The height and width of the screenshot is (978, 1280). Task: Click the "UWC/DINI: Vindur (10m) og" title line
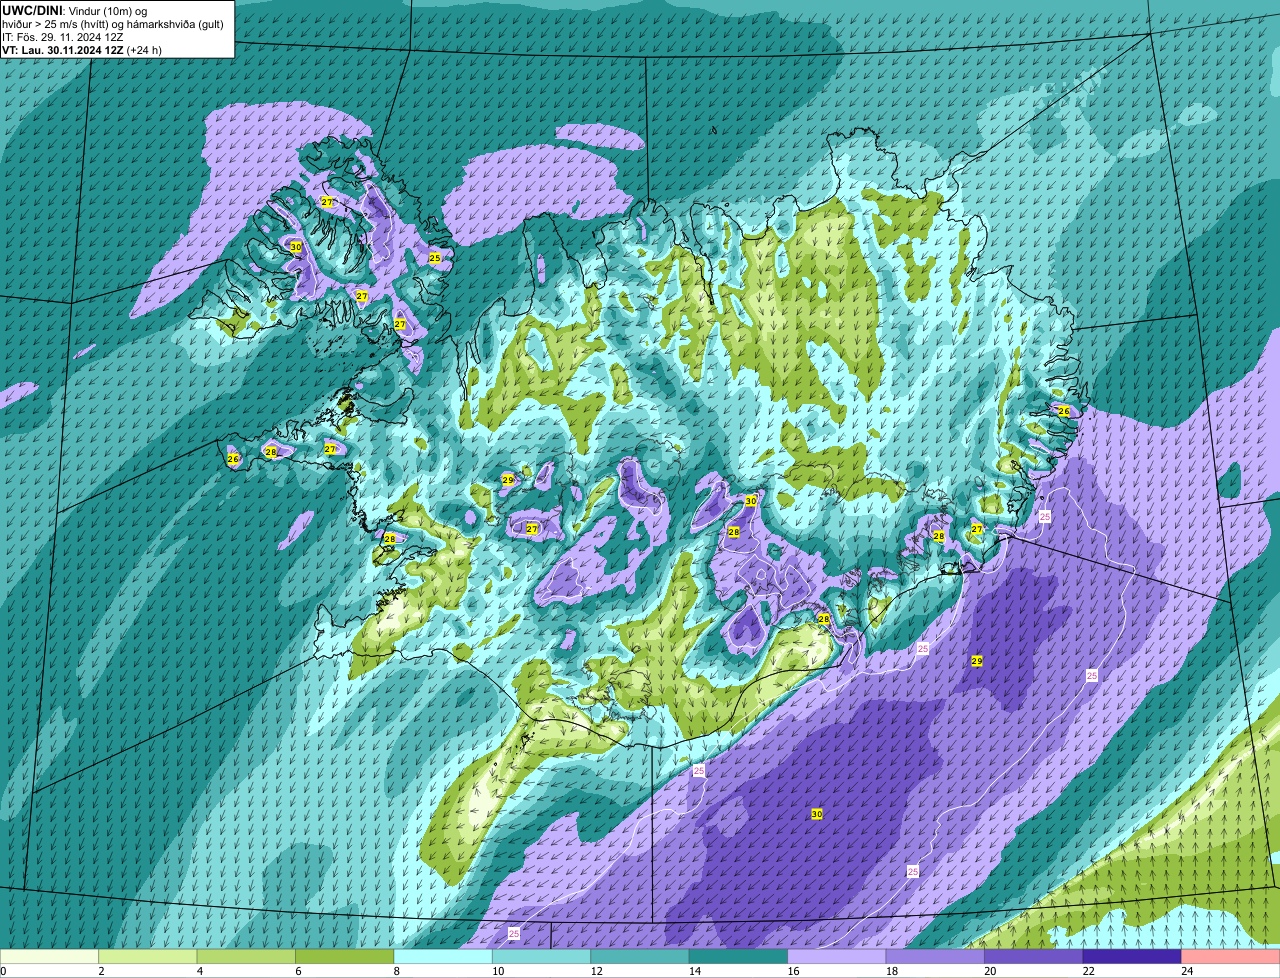click(75, 10)
